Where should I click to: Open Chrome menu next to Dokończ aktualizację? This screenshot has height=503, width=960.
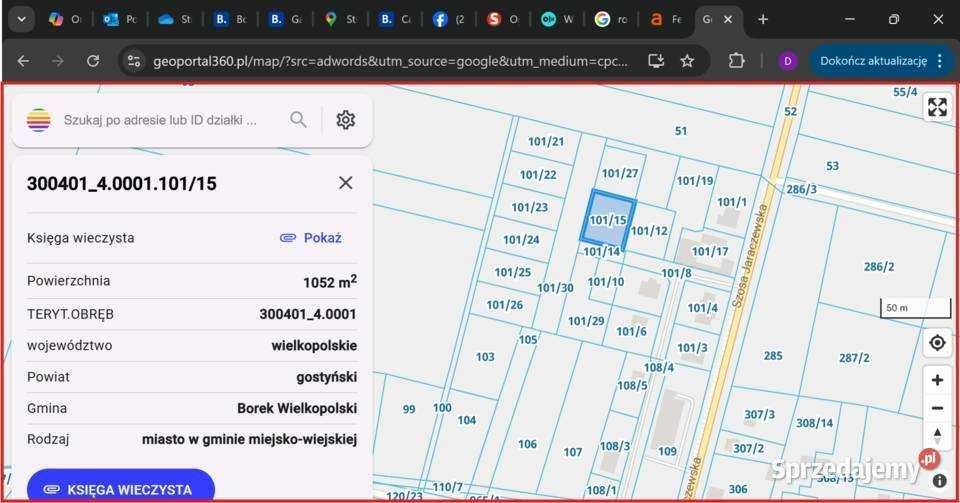click(939, 61)
